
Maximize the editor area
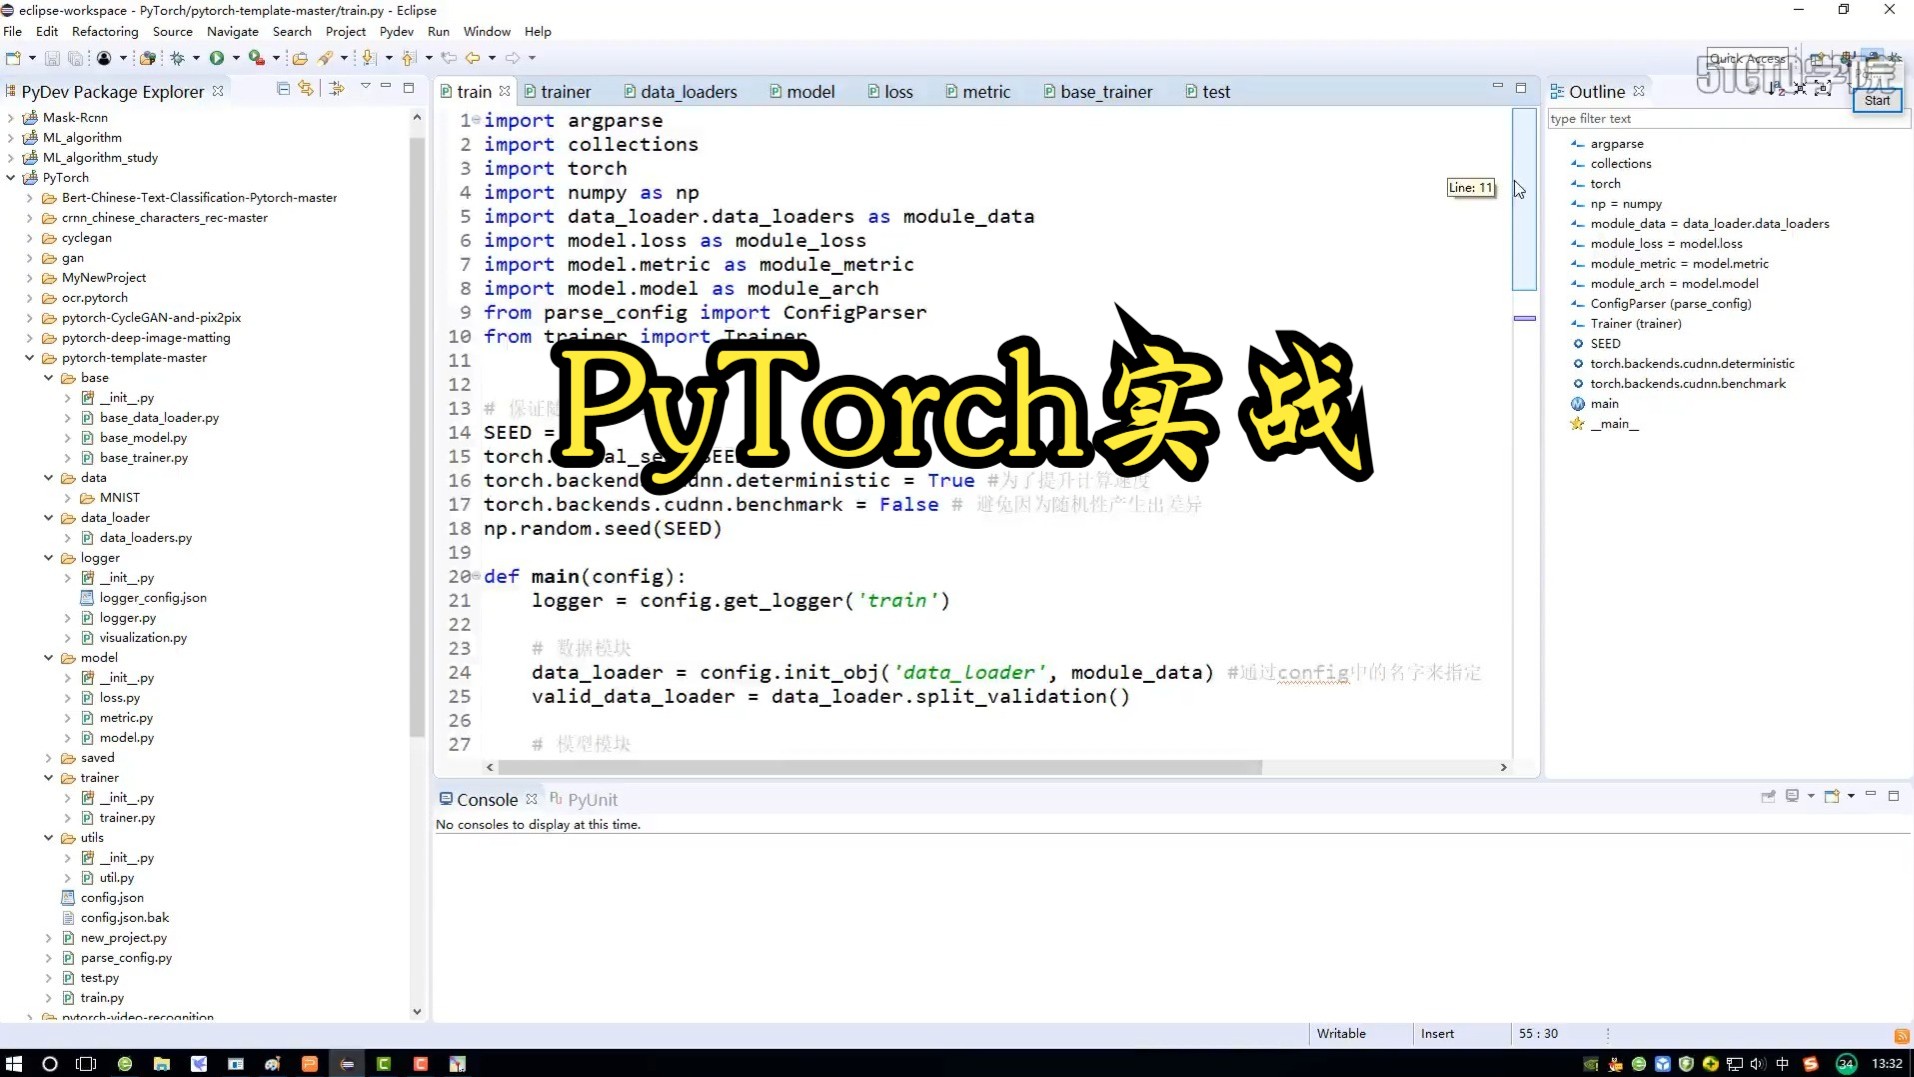1521,88
